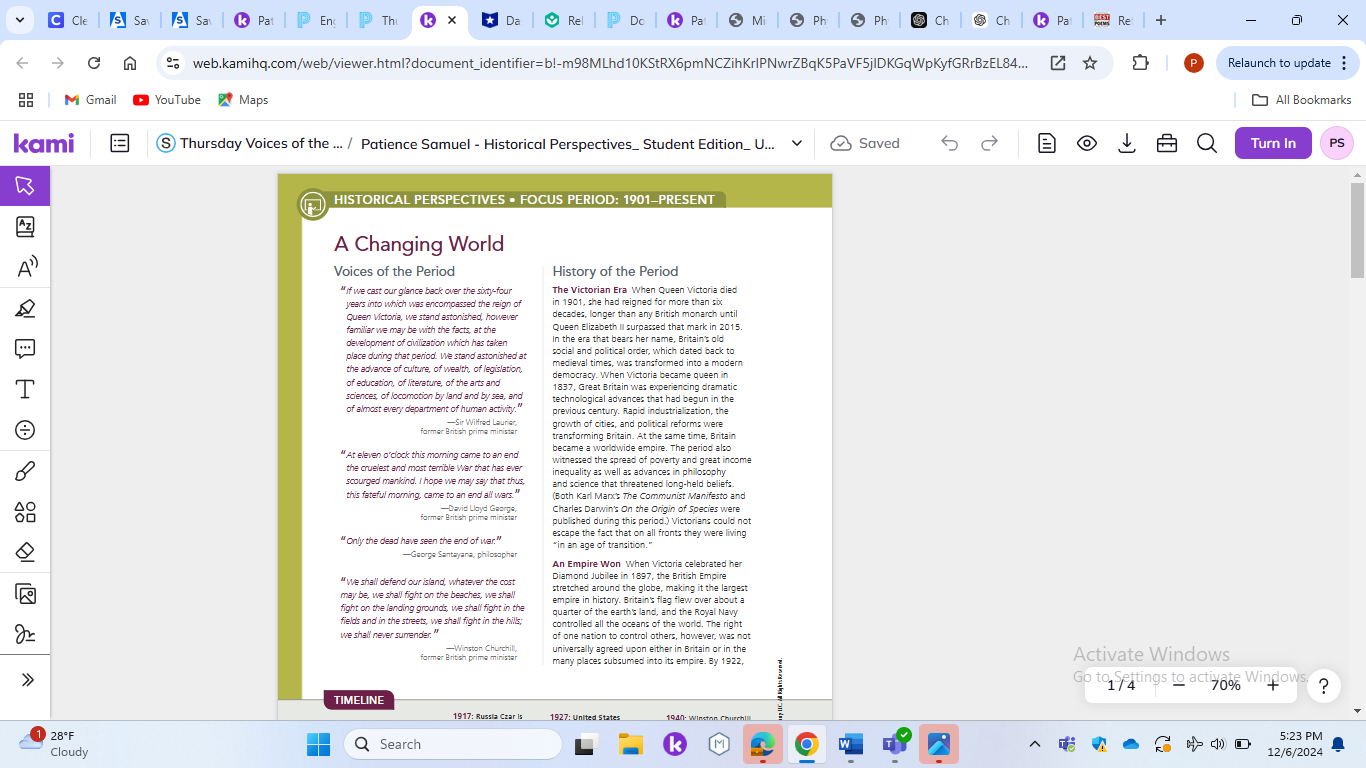Click the page document icon beside the eye

(x=1047, y=143)
